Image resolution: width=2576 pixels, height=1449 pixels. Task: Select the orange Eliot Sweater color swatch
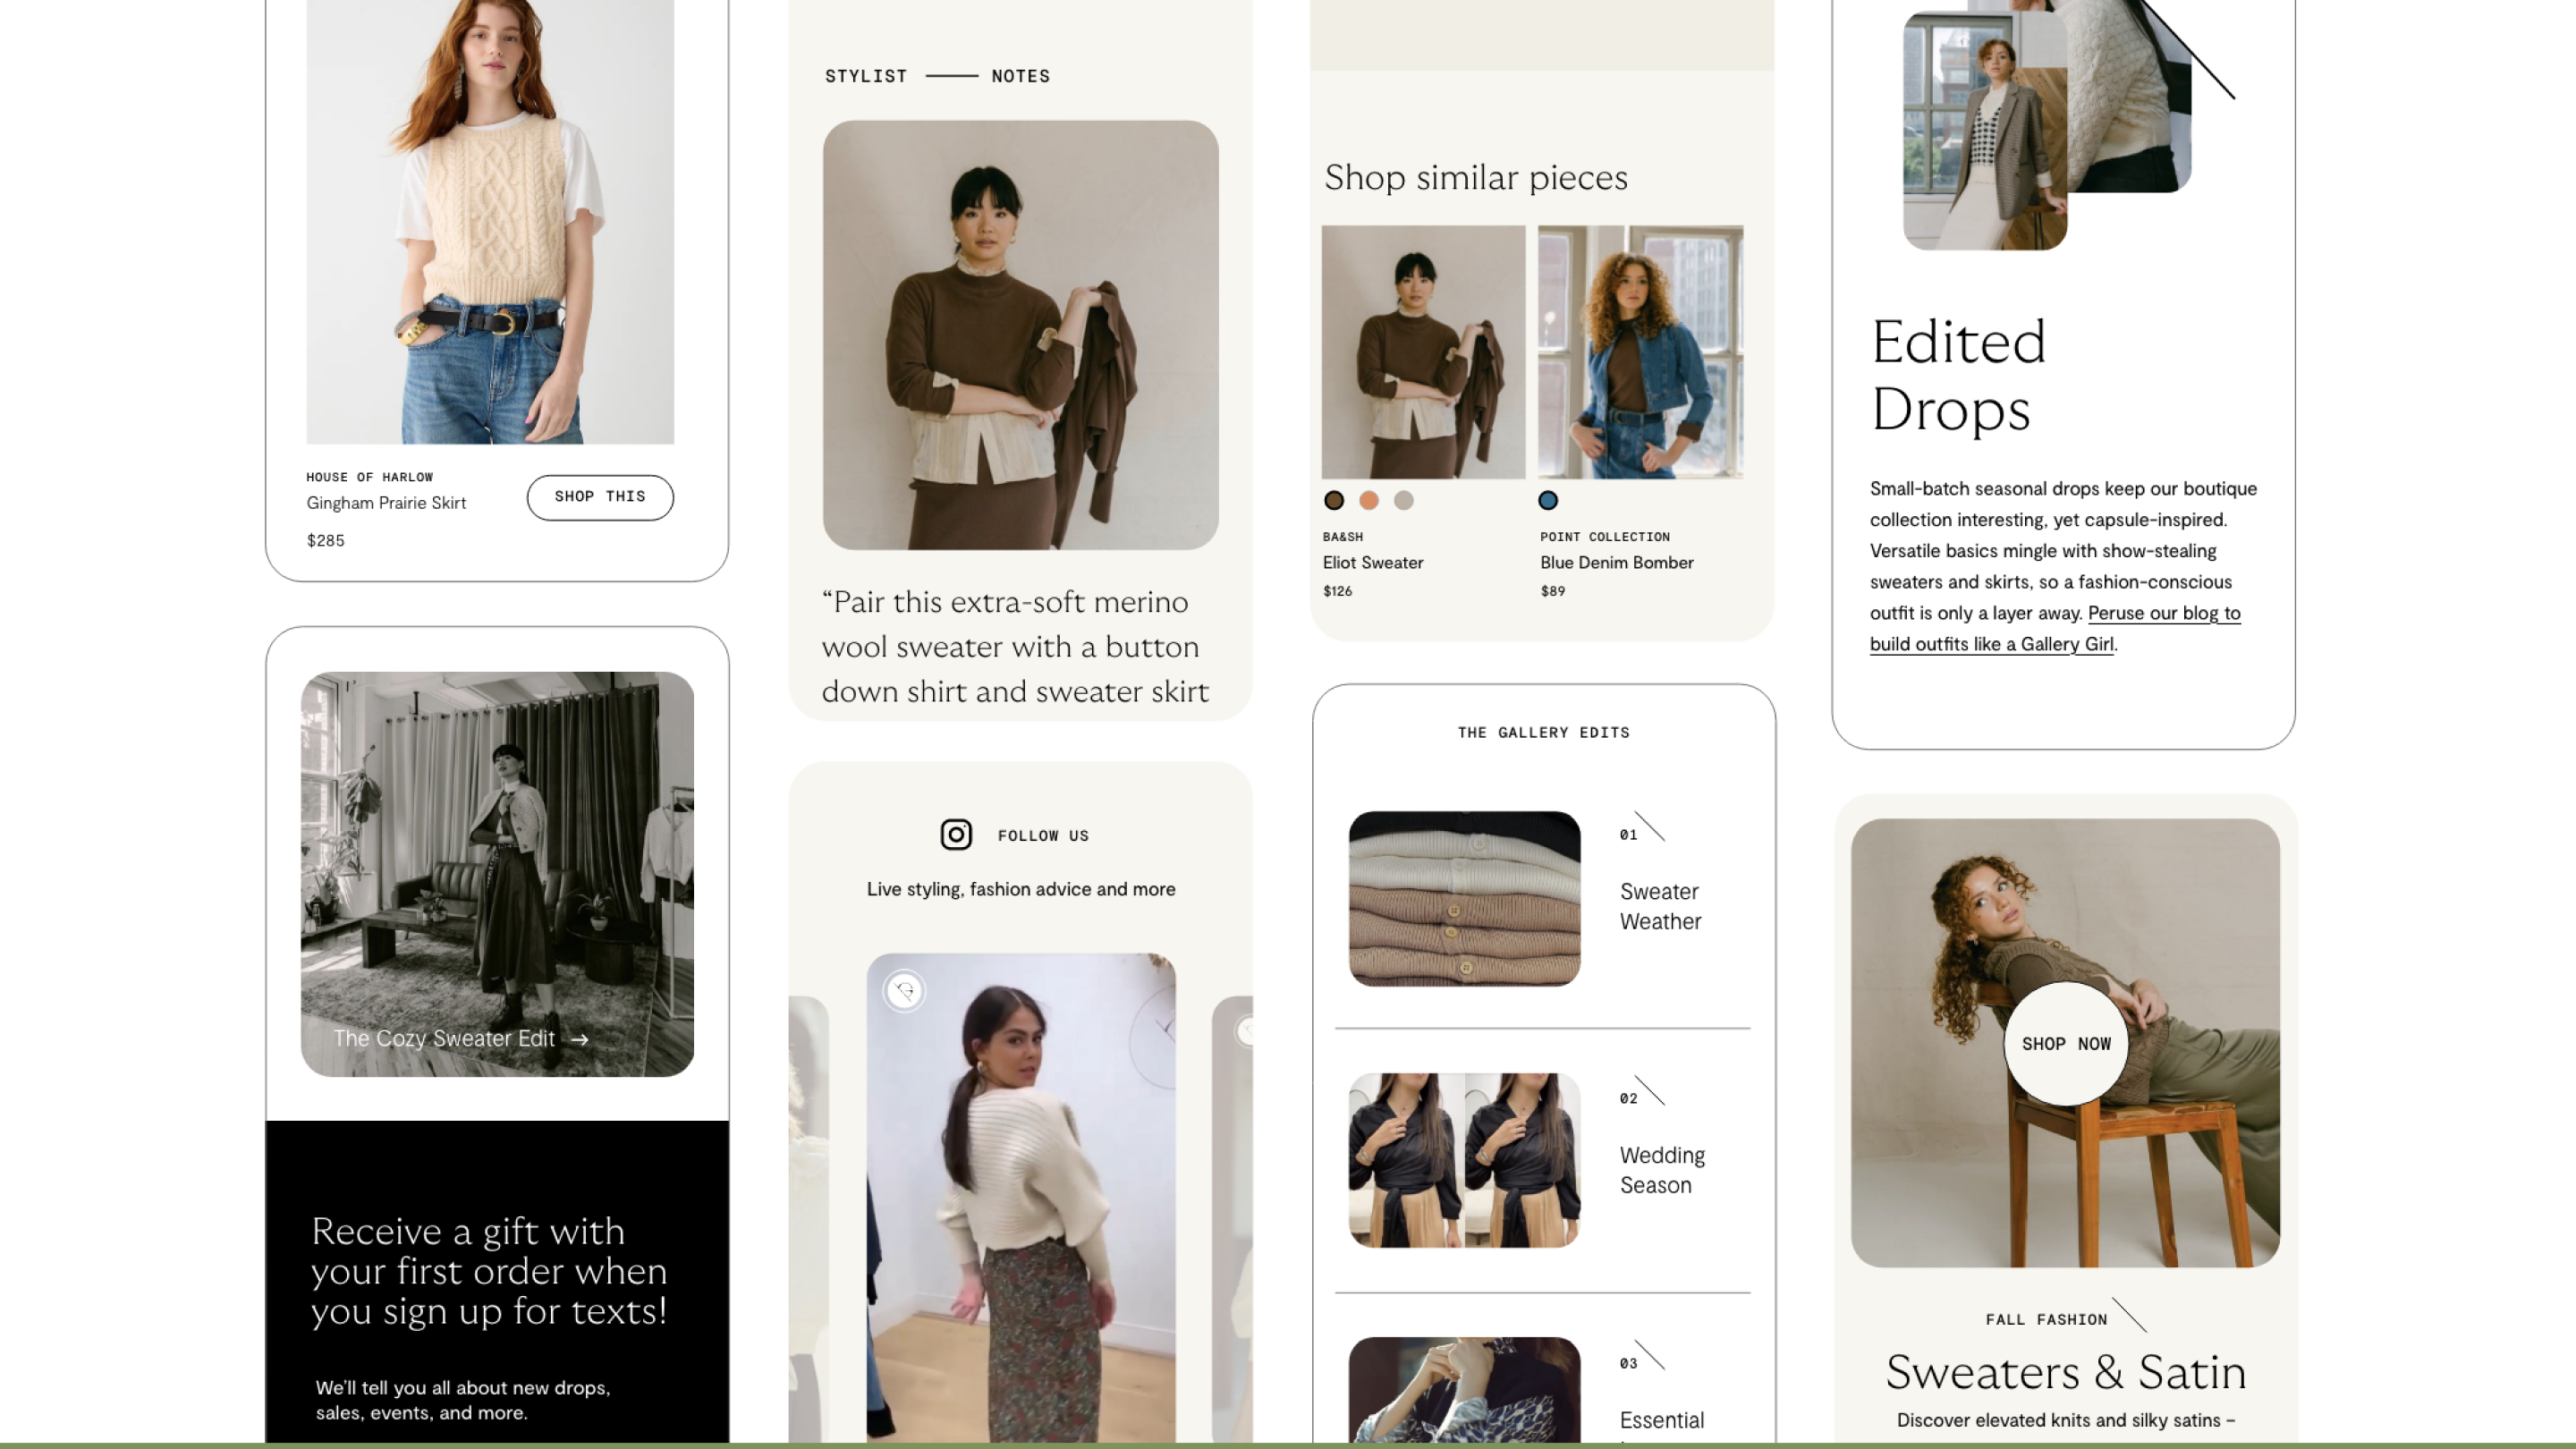click(x=1368, y=500)
